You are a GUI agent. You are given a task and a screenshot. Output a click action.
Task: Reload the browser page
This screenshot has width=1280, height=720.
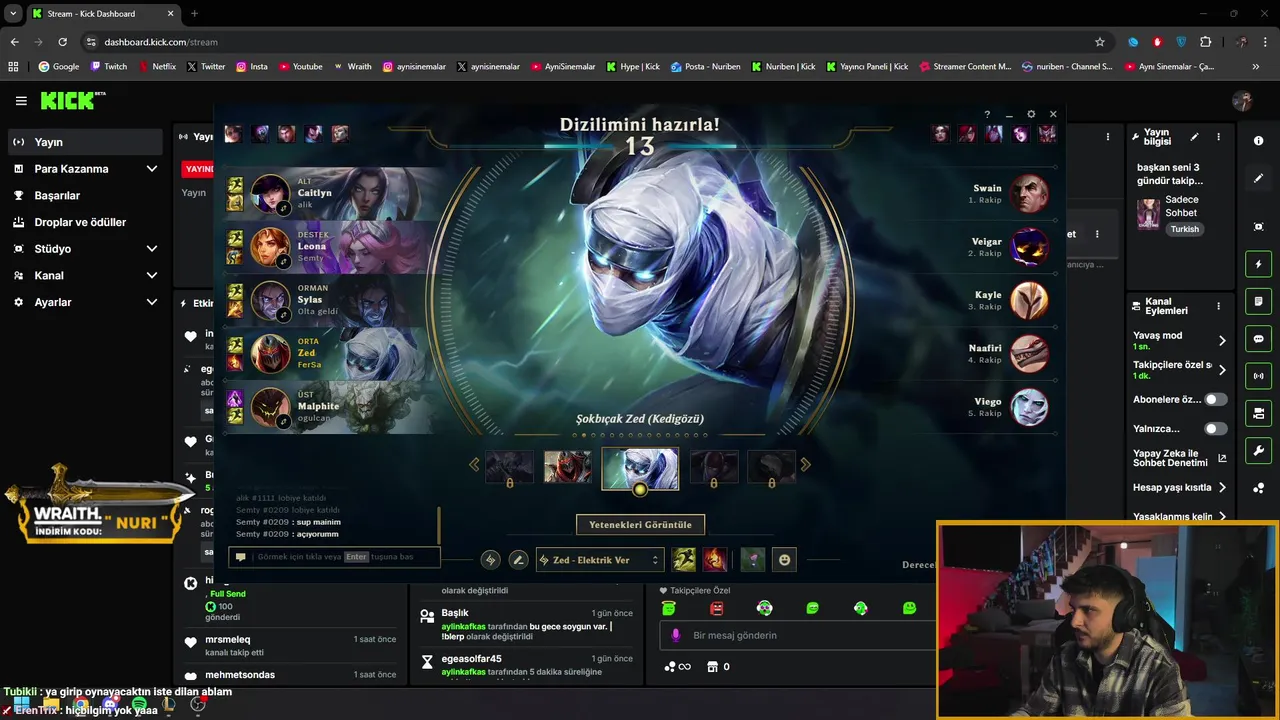click(x=62, y=42)
